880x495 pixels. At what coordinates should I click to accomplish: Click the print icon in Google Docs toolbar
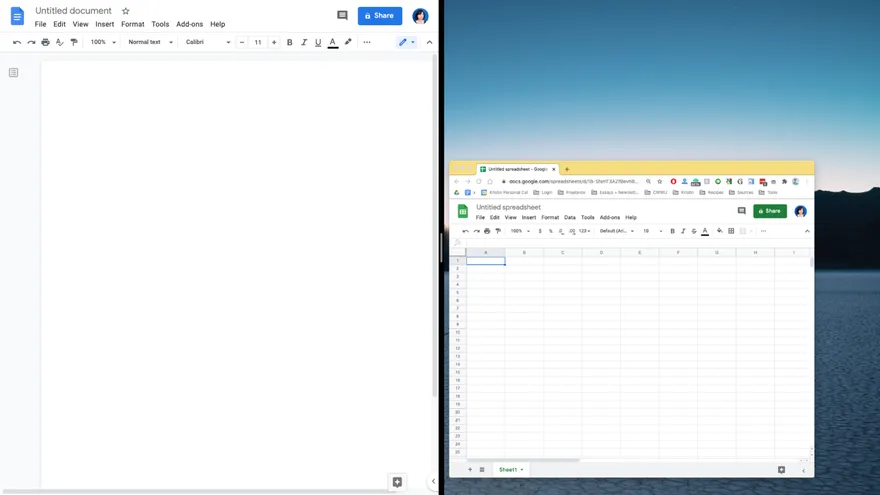[45, 42]
